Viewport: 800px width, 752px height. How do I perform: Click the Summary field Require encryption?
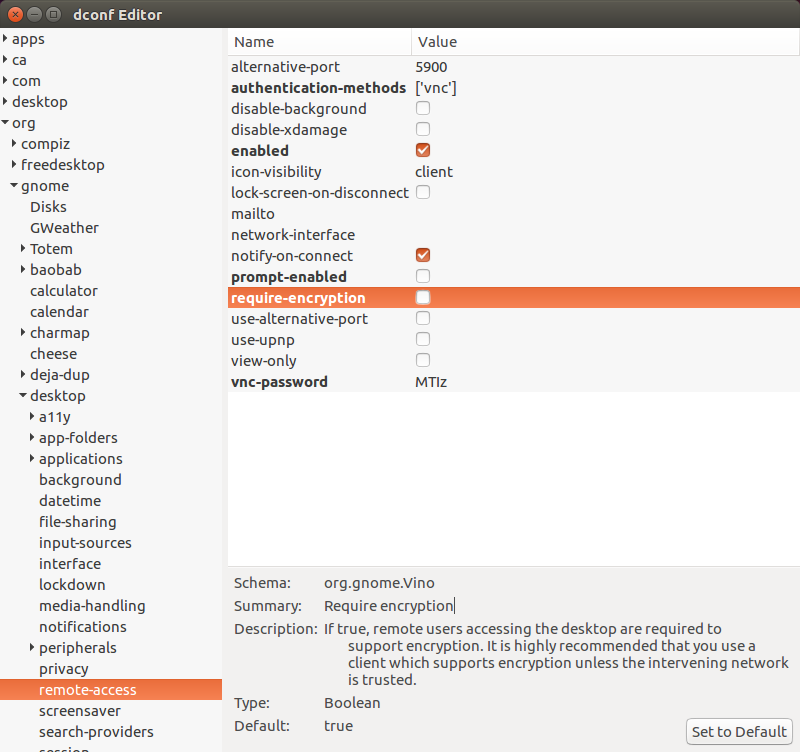coord(389,606)
